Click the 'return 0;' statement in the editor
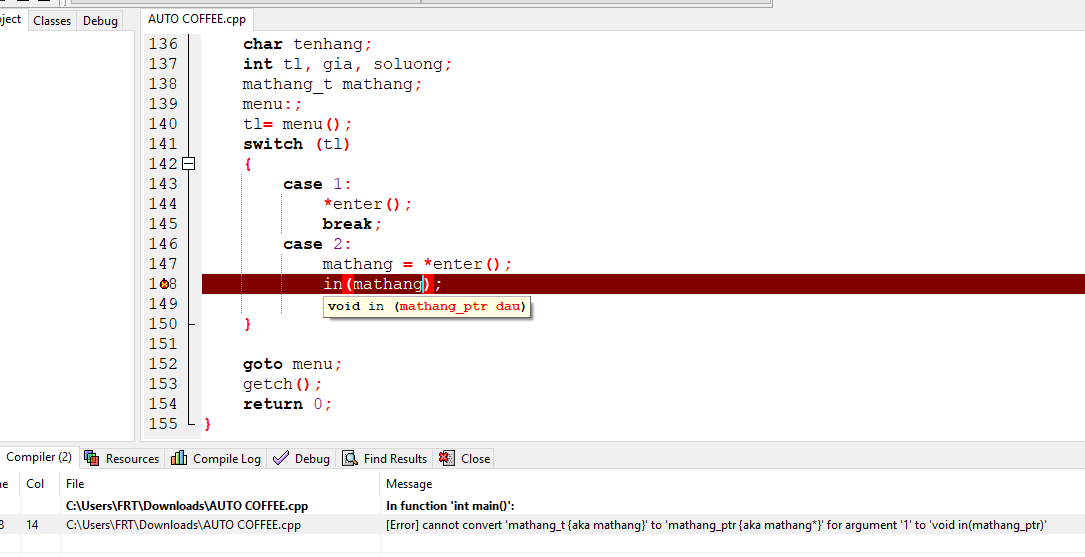Viewport: 1085px width, 557px height. click(x=287, y=404)
